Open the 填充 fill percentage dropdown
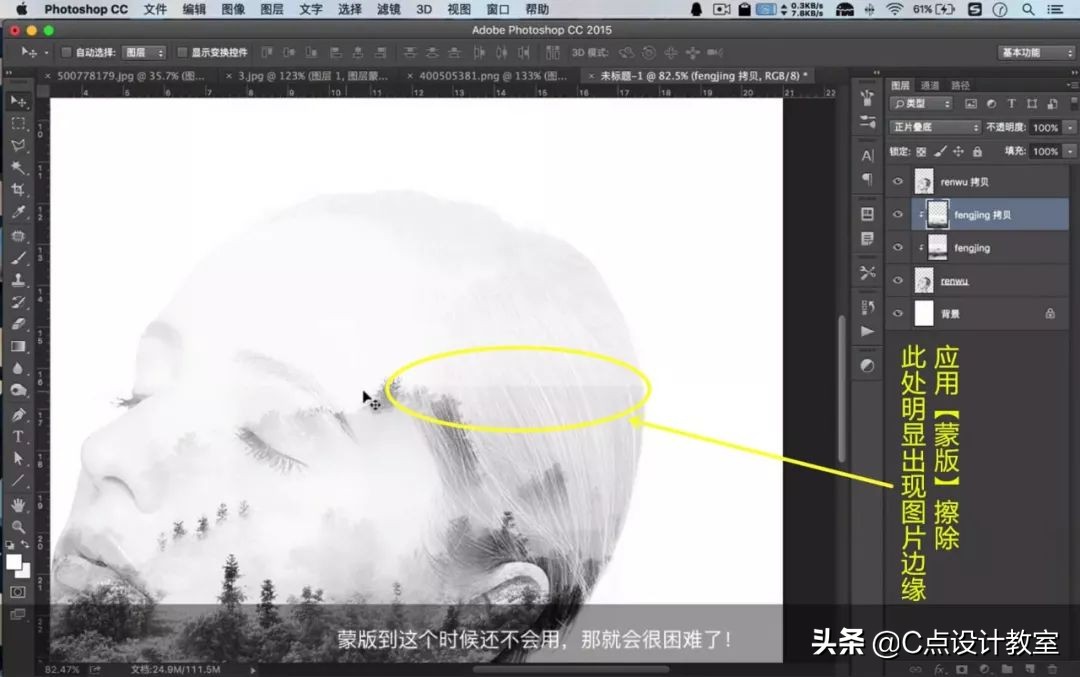Viewport: 1080px width, 677px height. pyautogui.click(x=1069, y=150)
